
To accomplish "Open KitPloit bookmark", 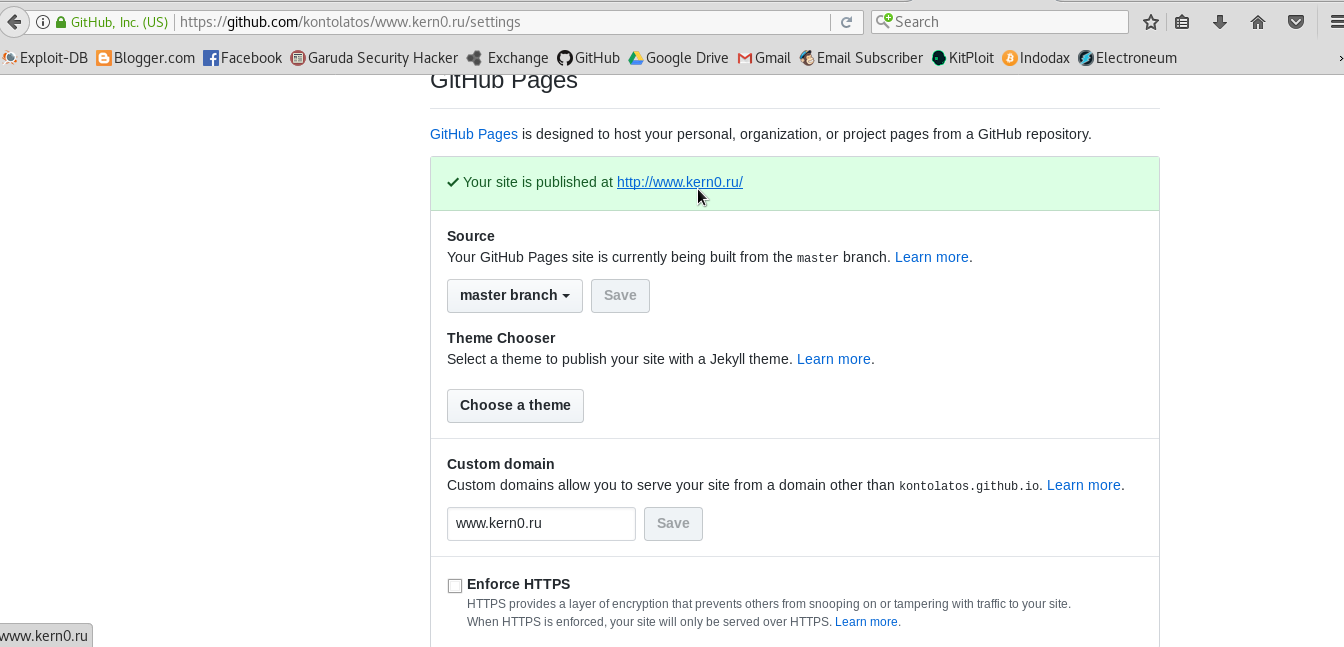I will click(x=962, y=58).
